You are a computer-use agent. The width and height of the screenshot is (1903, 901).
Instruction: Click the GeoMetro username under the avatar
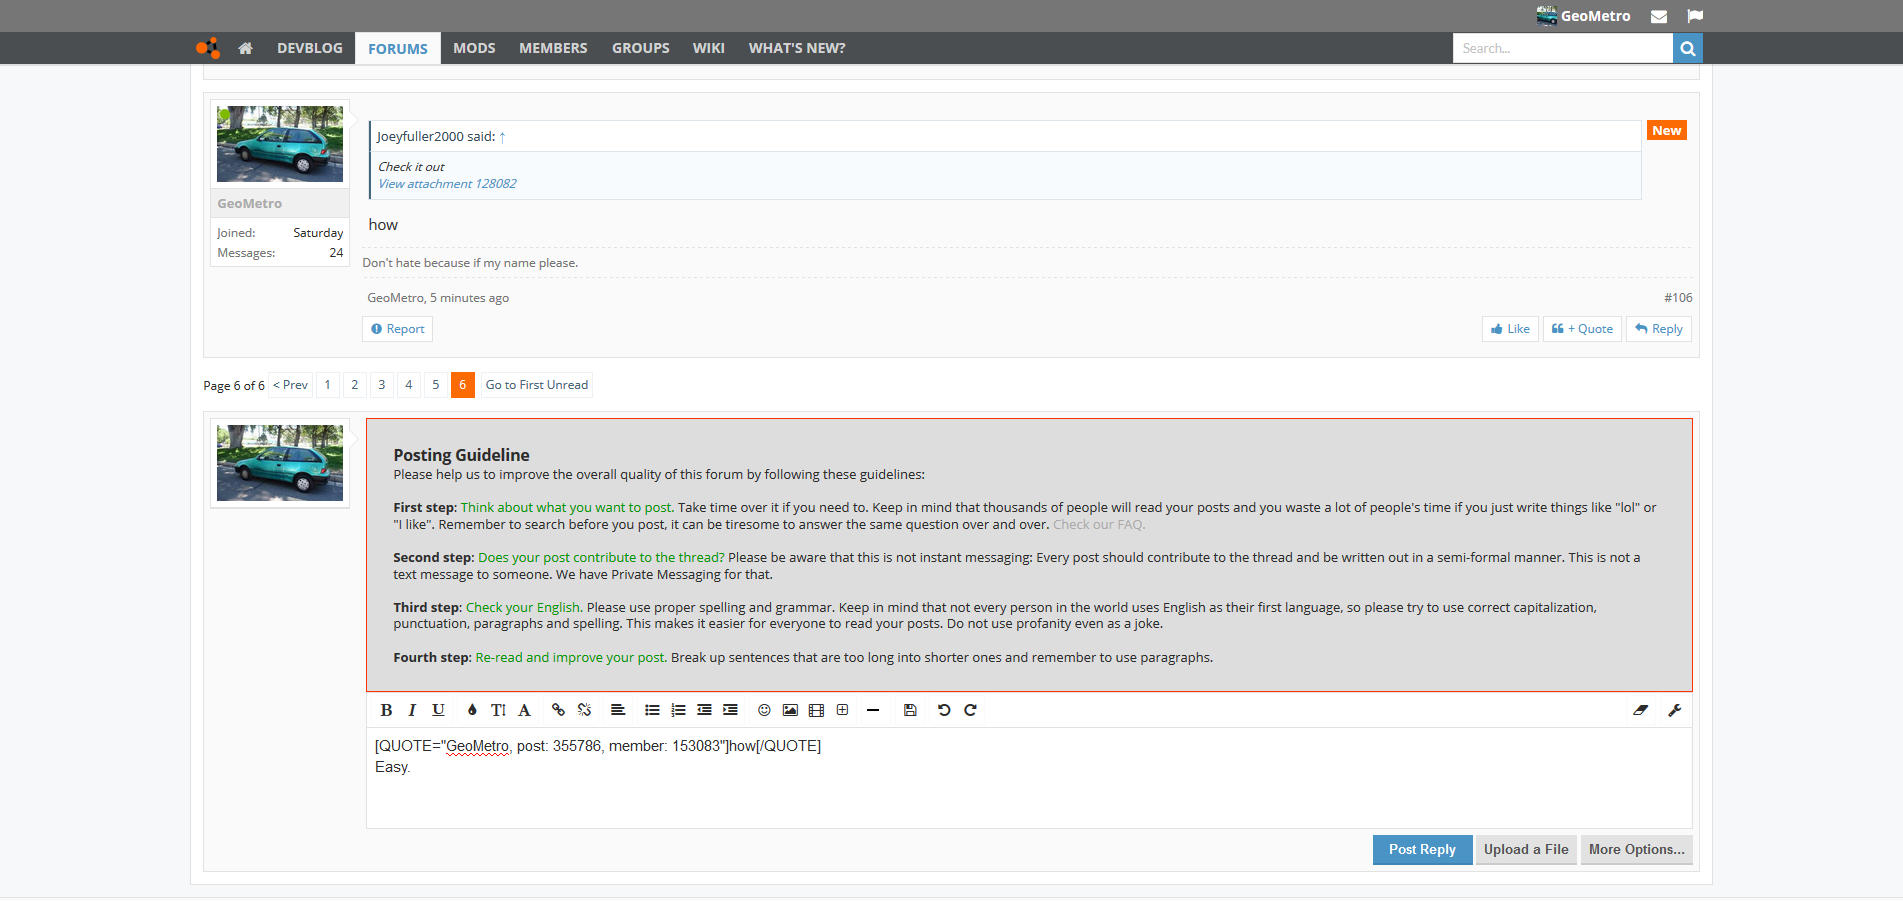pyautogui.click(x=250, y=204)
